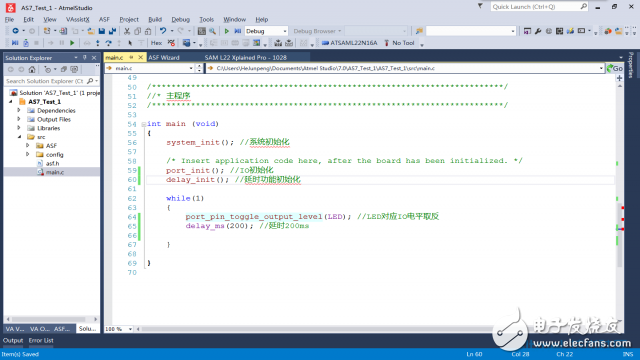Collapse the AS7_Test_1 project node
Image resolution: width=640 pixels, height=360 pixels.
point(11,102)
